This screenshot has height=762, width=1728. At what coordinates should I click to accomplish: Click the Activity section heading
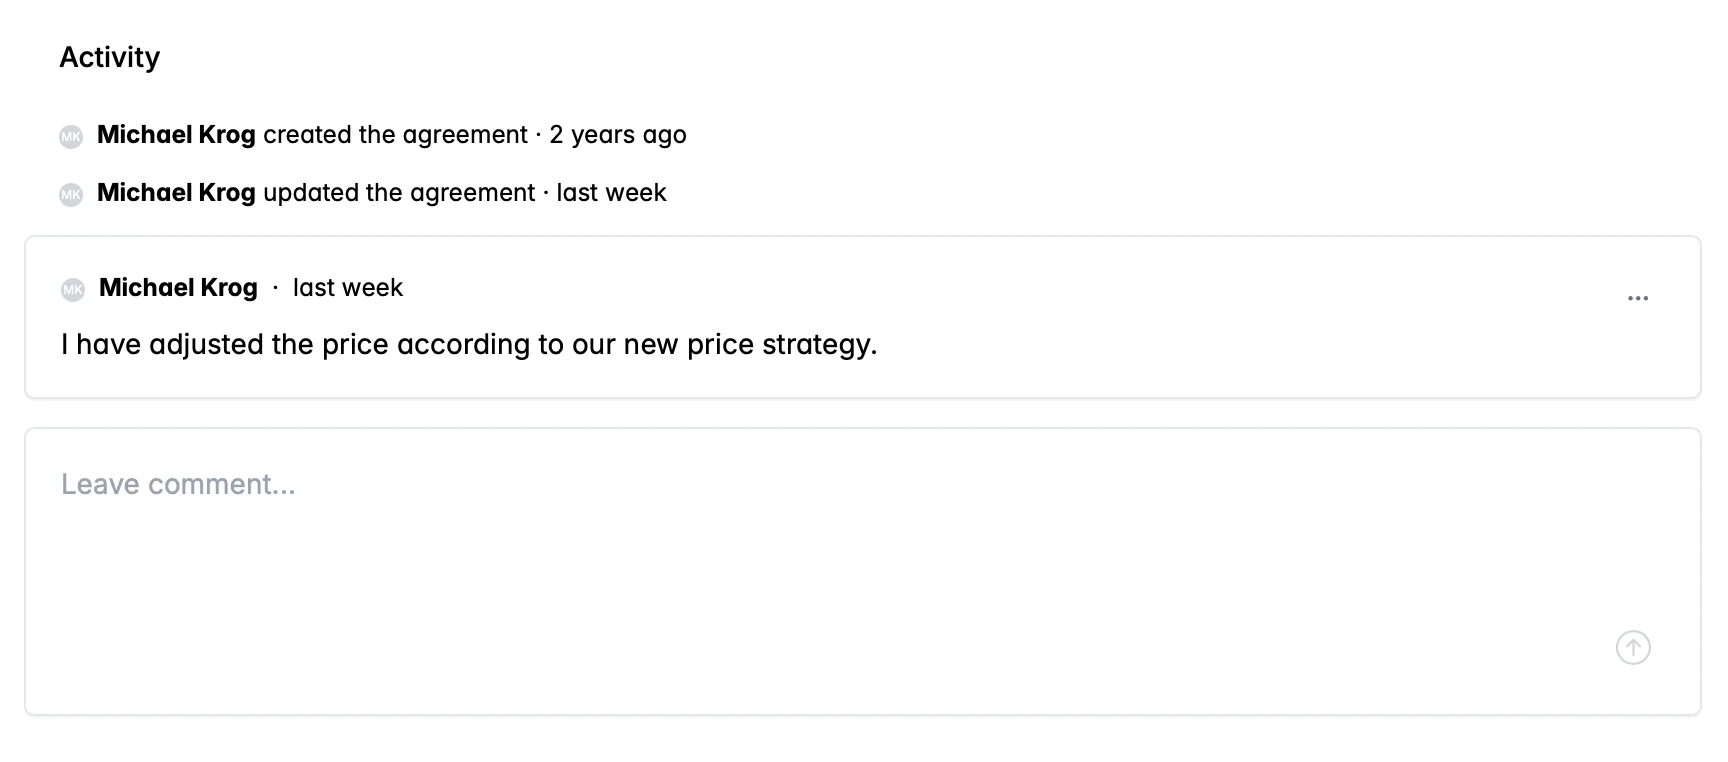coord(110,57)
